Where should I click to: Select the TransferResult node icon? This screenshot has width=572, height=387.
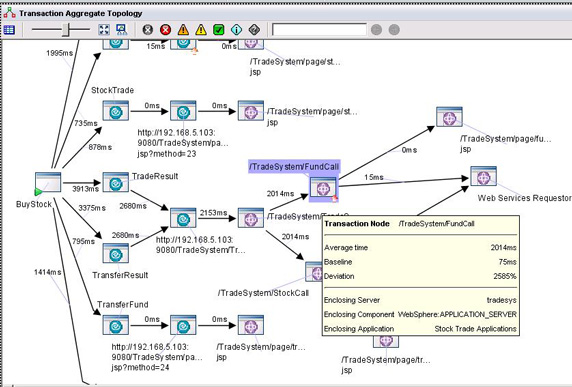116,253
